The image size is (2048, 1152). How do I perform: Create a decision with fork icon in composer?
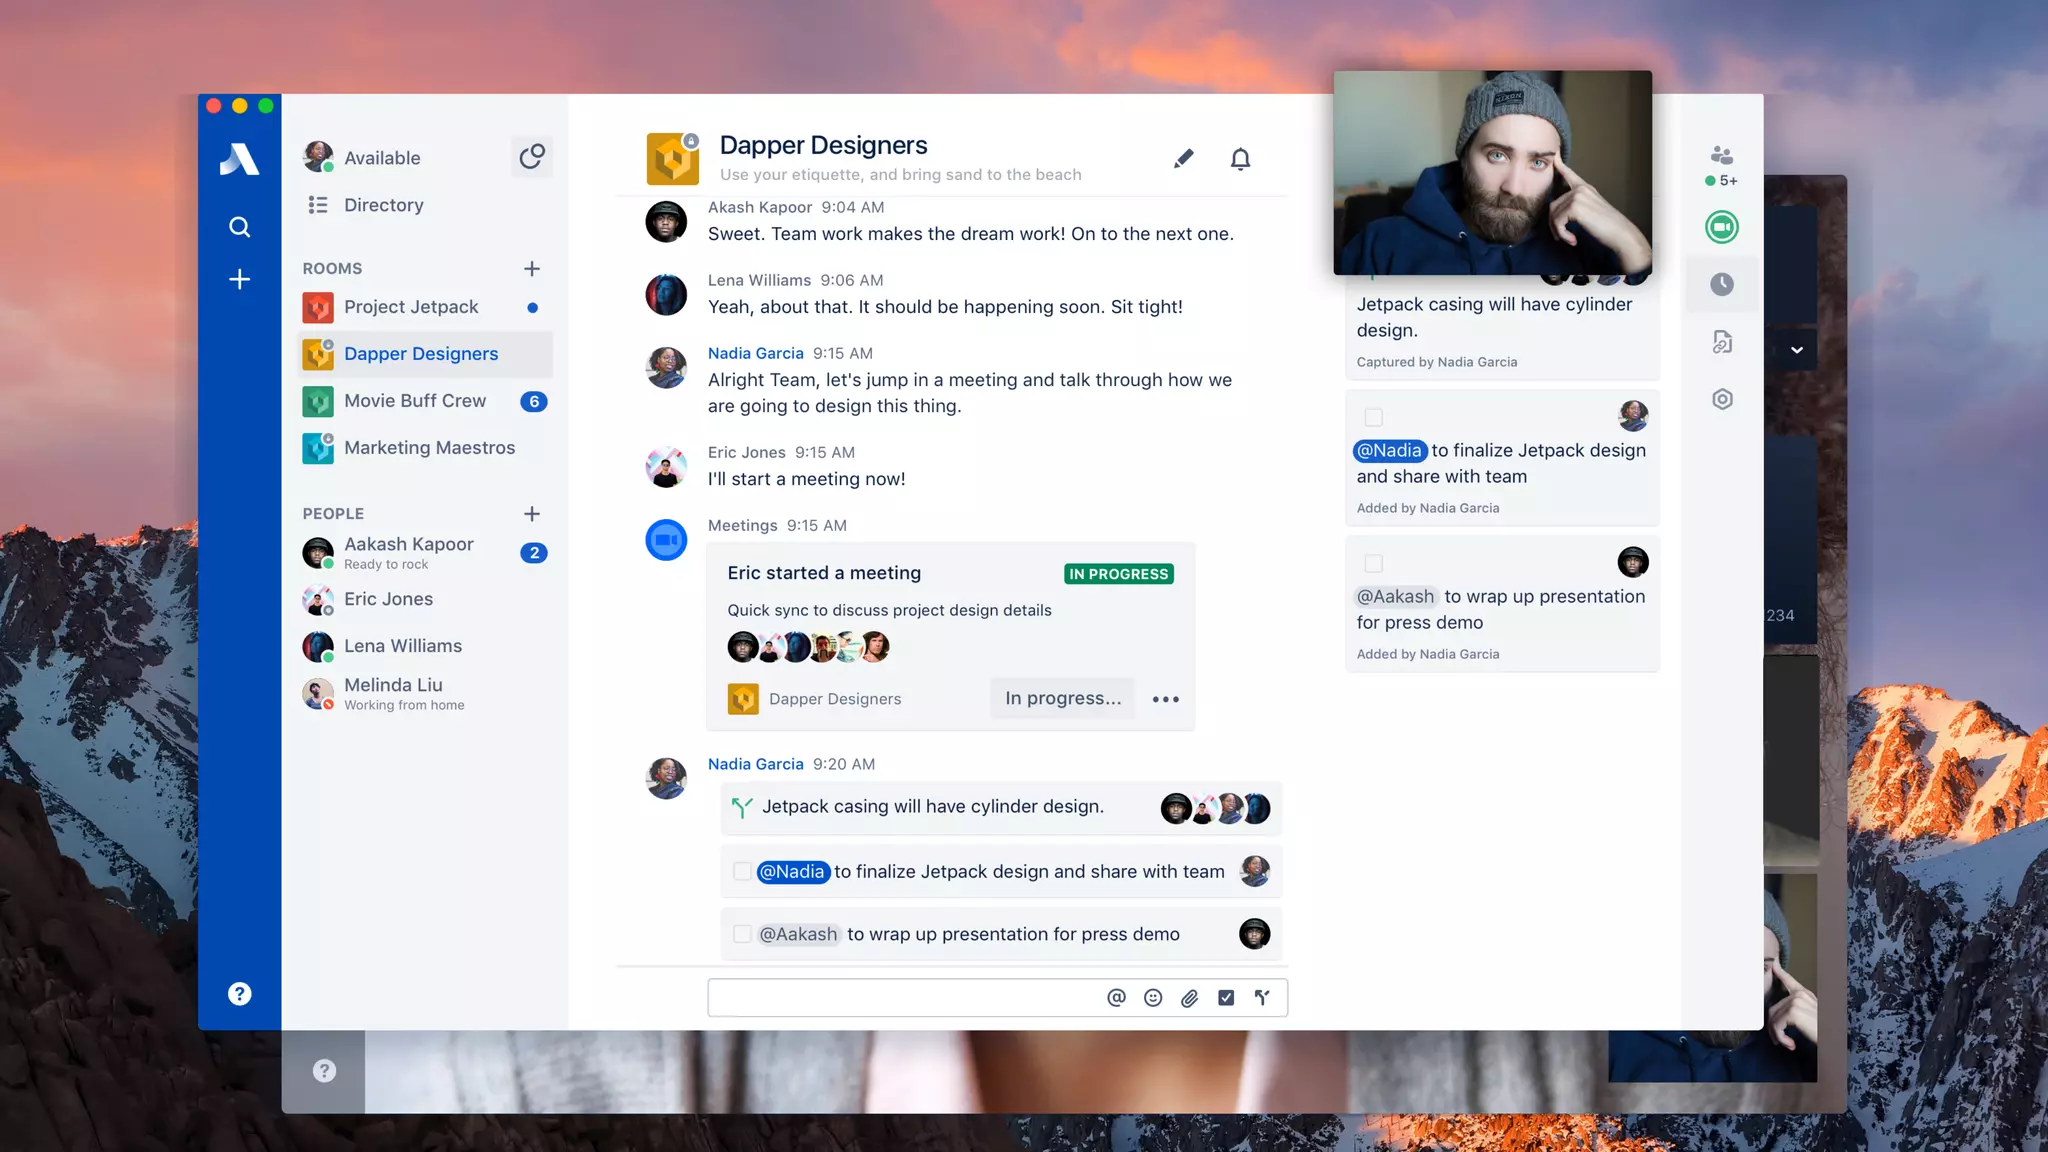(x=1262, y=997)
